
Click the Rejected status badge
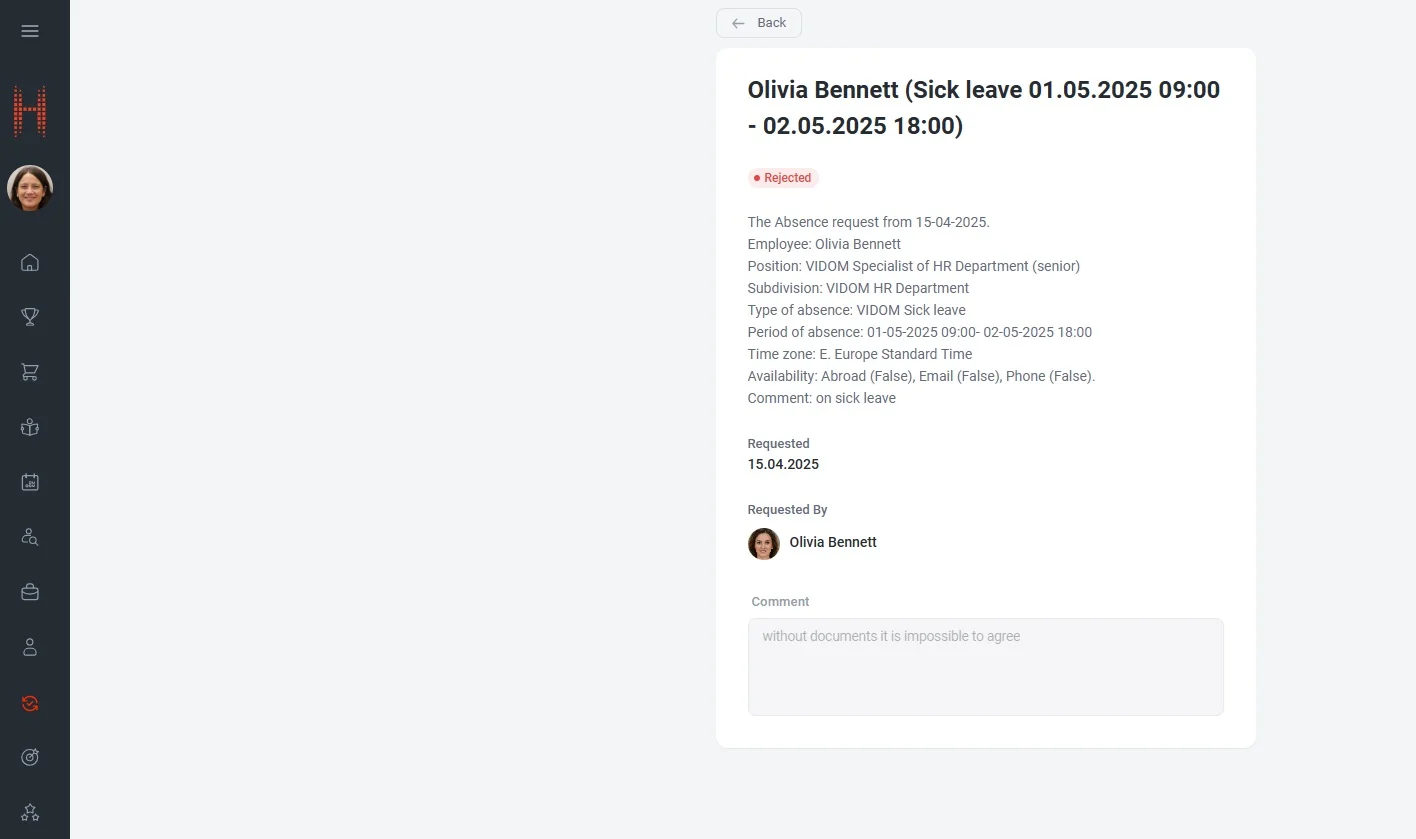click(x=783, y=178)
